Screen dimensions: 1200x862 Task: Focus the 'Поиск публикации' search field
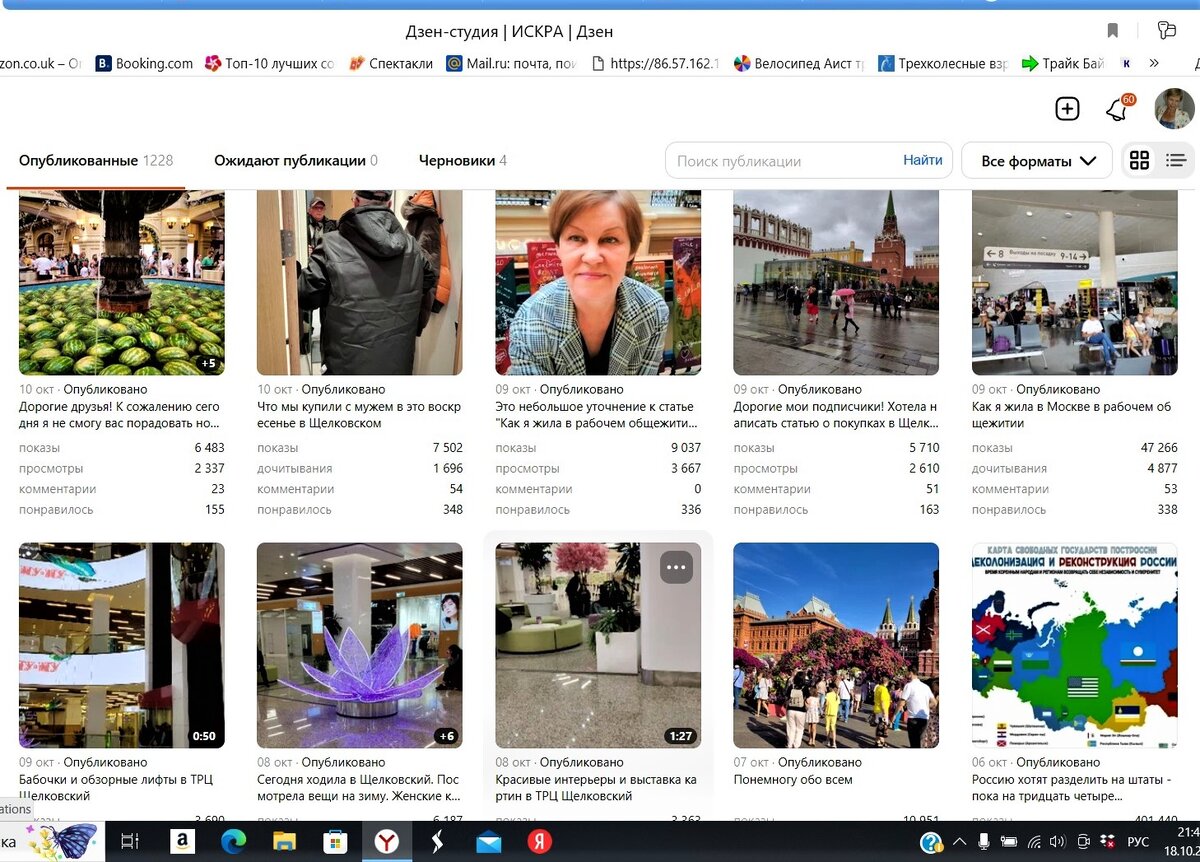tap(785, 161)
